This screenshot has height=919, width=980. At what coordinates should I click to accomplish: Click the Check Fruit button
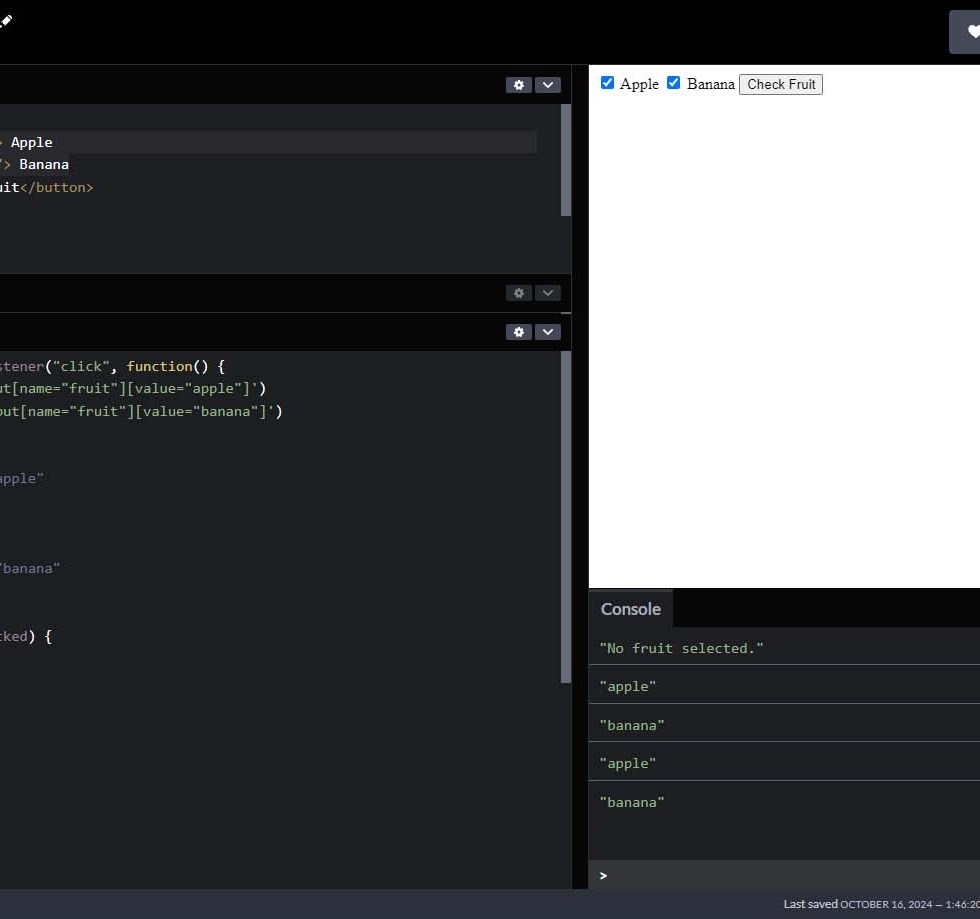780,85
